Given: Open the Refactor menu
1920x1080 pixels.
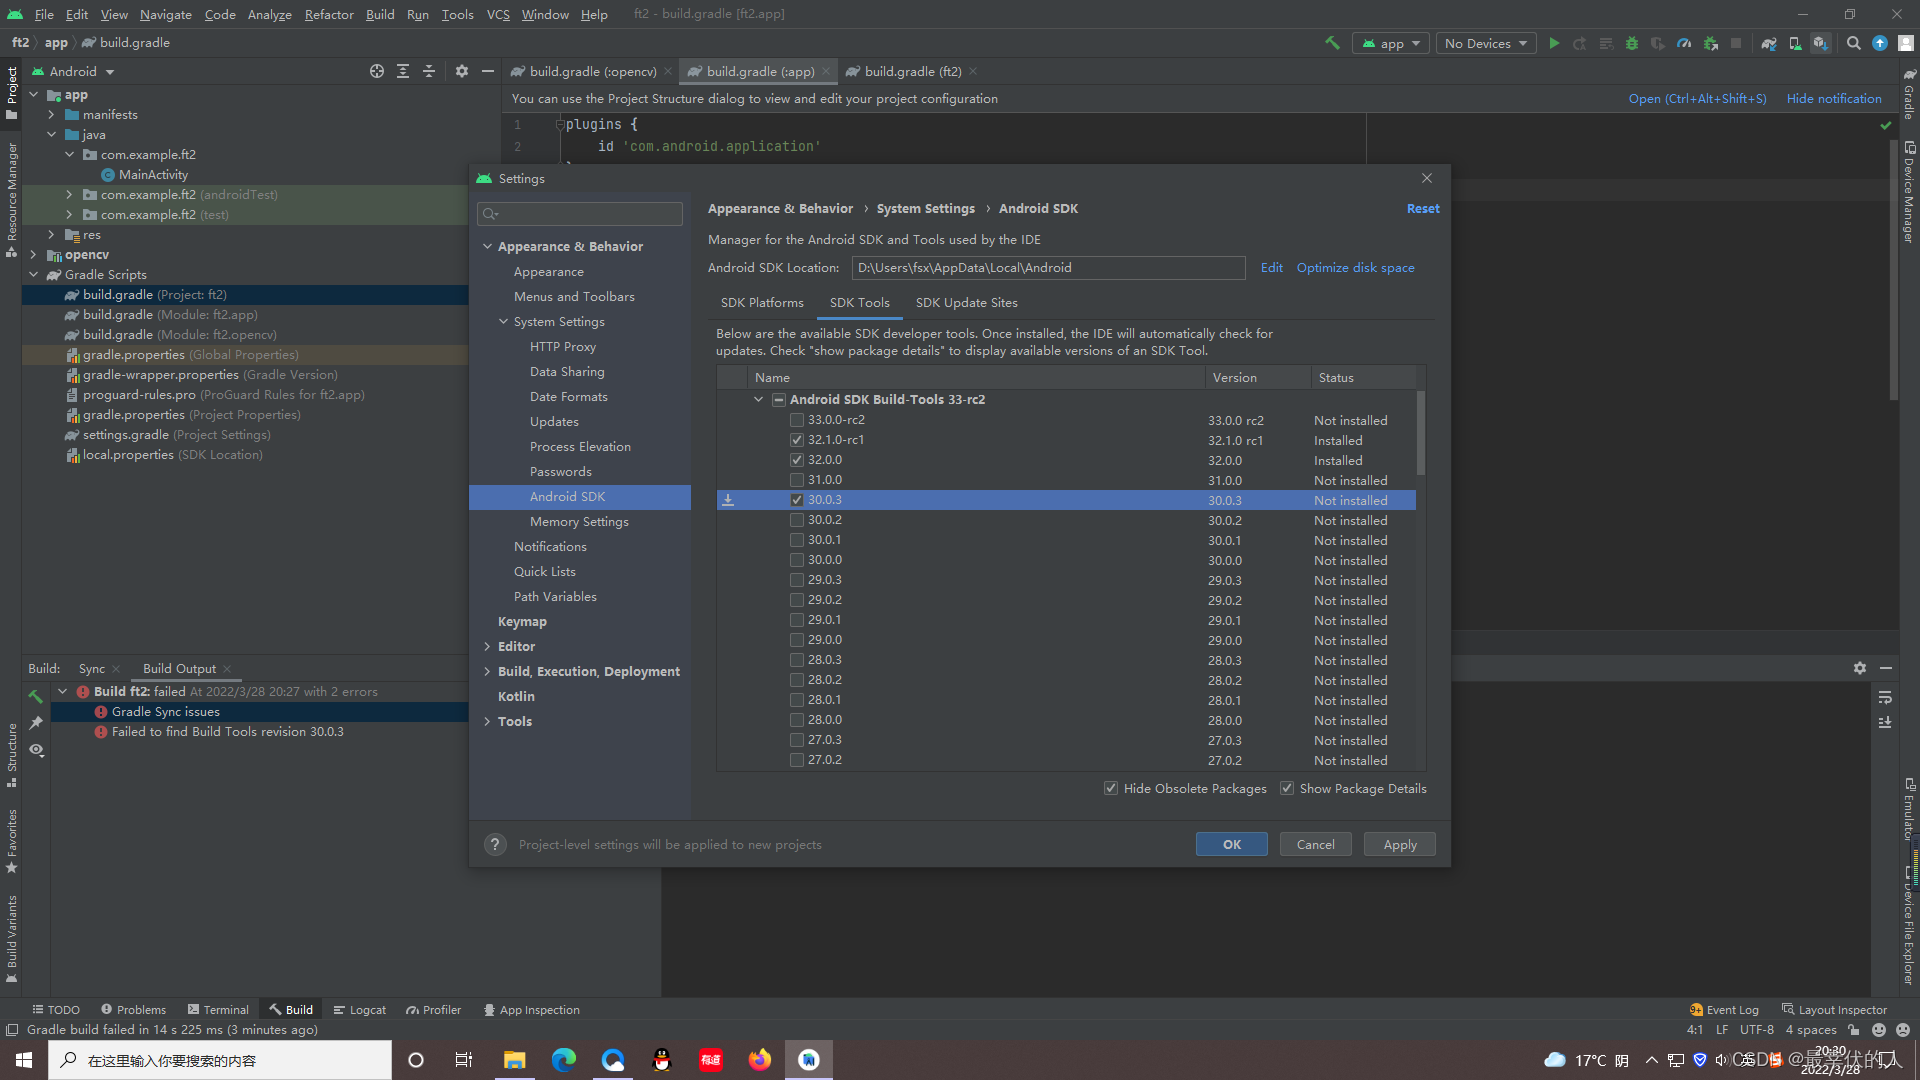Looking at the screenshot, I should tap(329, 14).
